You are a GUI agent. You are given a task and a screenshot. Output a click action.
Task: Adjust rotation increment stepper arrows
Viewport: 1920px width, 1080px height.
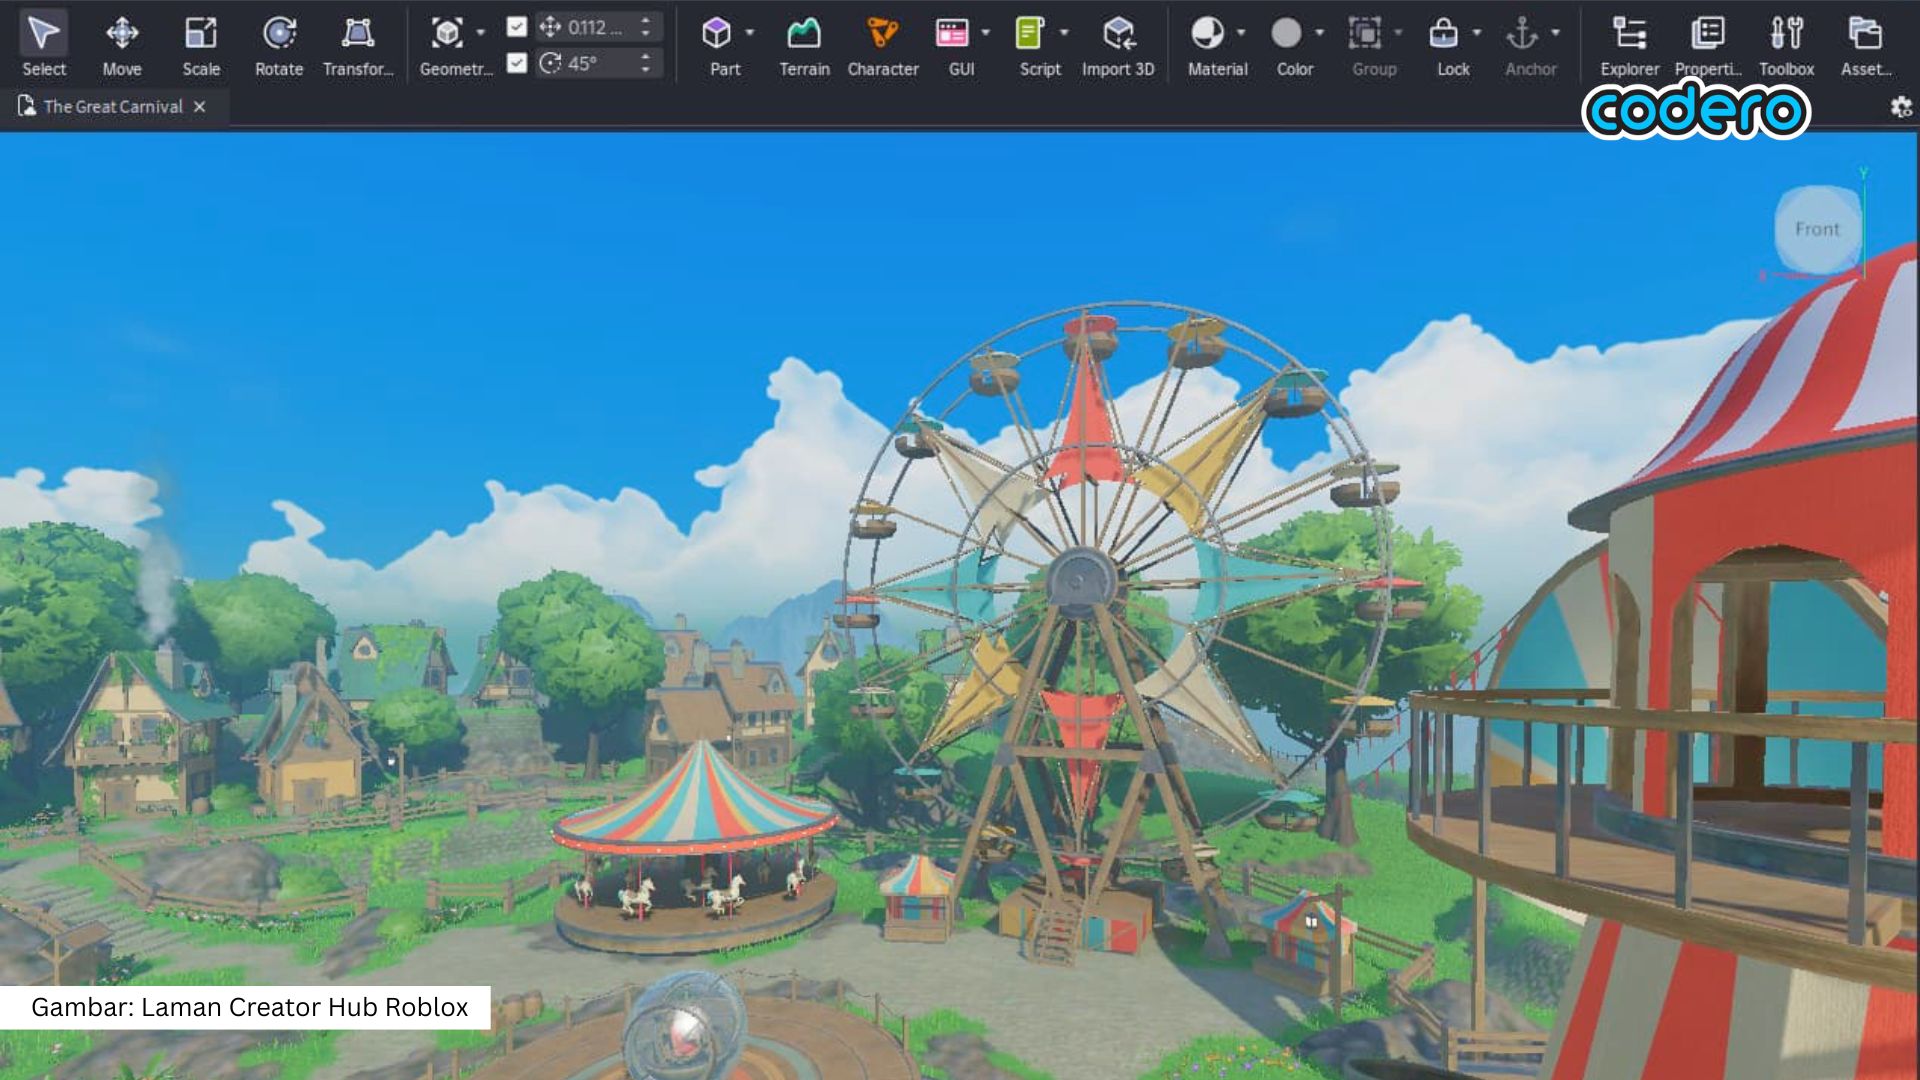click(x=646, y=63)
